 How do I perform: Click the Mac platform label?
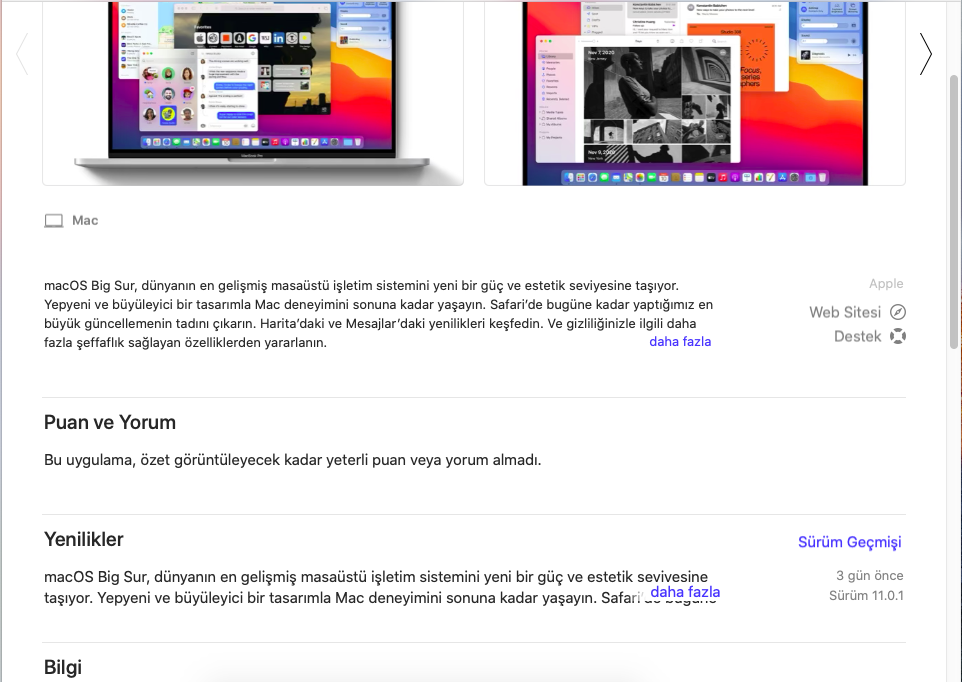tap(85, 221)
